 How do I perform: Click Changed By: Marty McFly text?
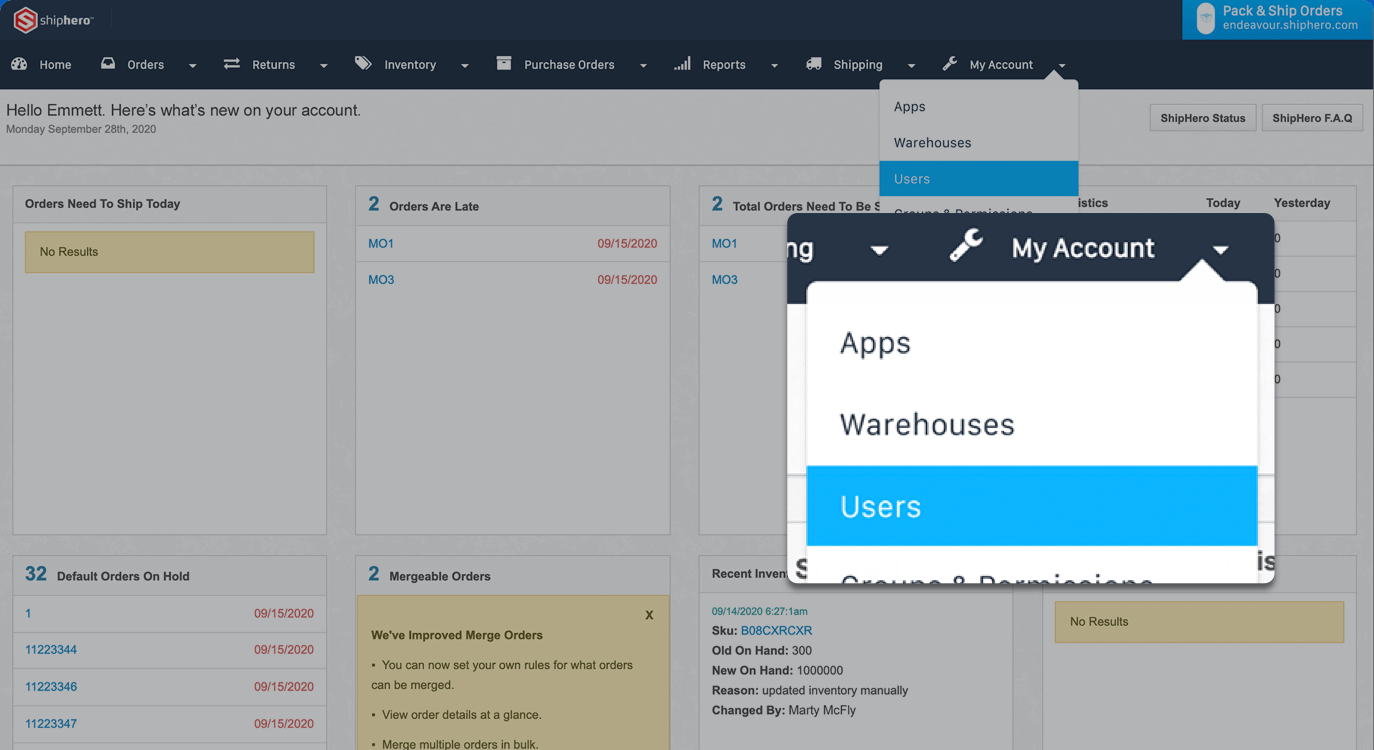click(x=784, y=711)
